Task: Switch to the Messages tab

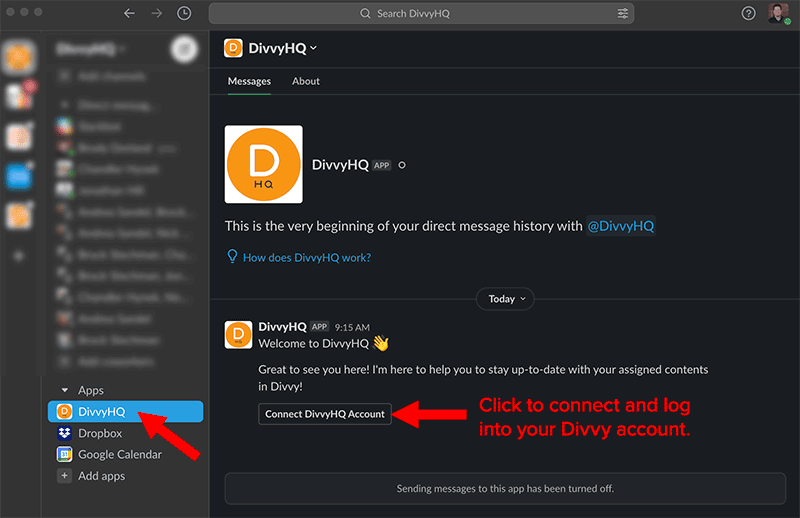Action: (249, 81)
